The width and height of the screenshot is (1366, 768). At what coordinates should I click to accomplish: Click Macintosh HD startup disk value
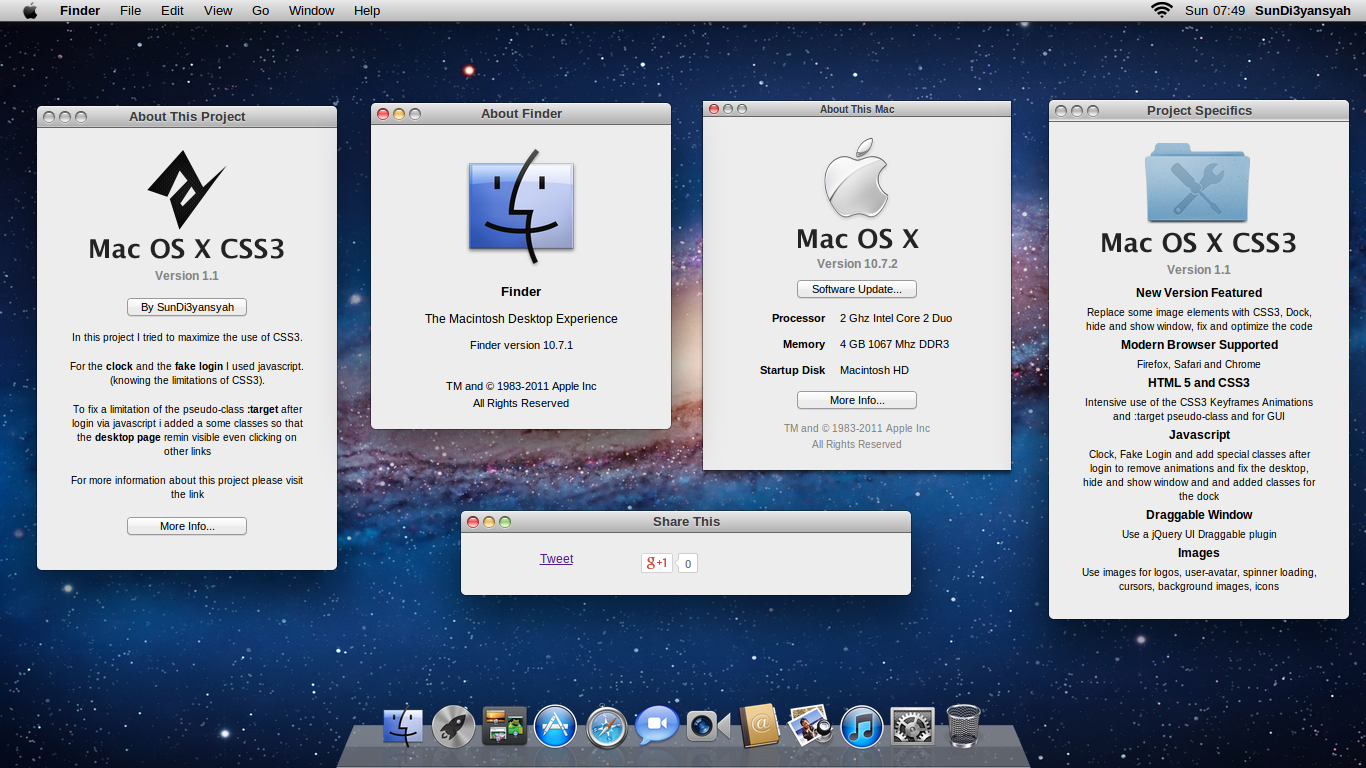(x=875, y=370)
